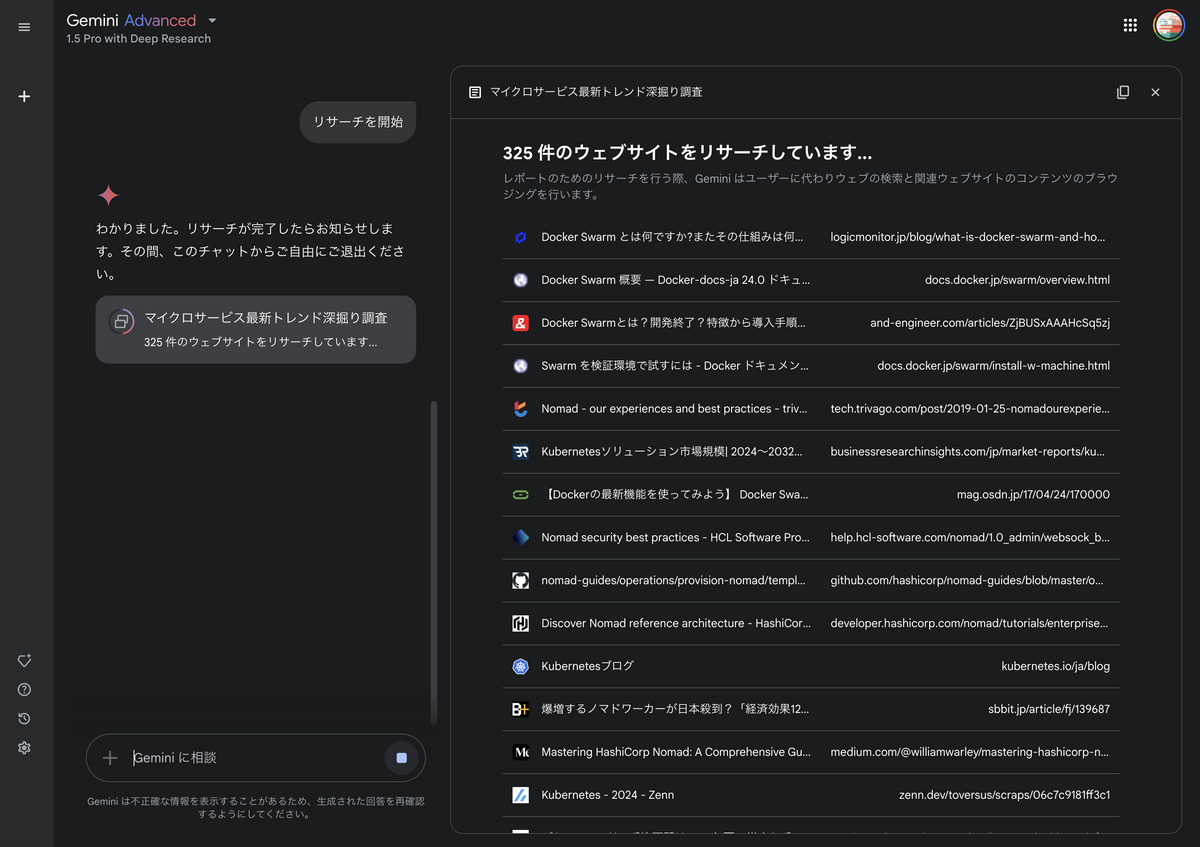Focus the Gemini chat input field

coord(250,758)
